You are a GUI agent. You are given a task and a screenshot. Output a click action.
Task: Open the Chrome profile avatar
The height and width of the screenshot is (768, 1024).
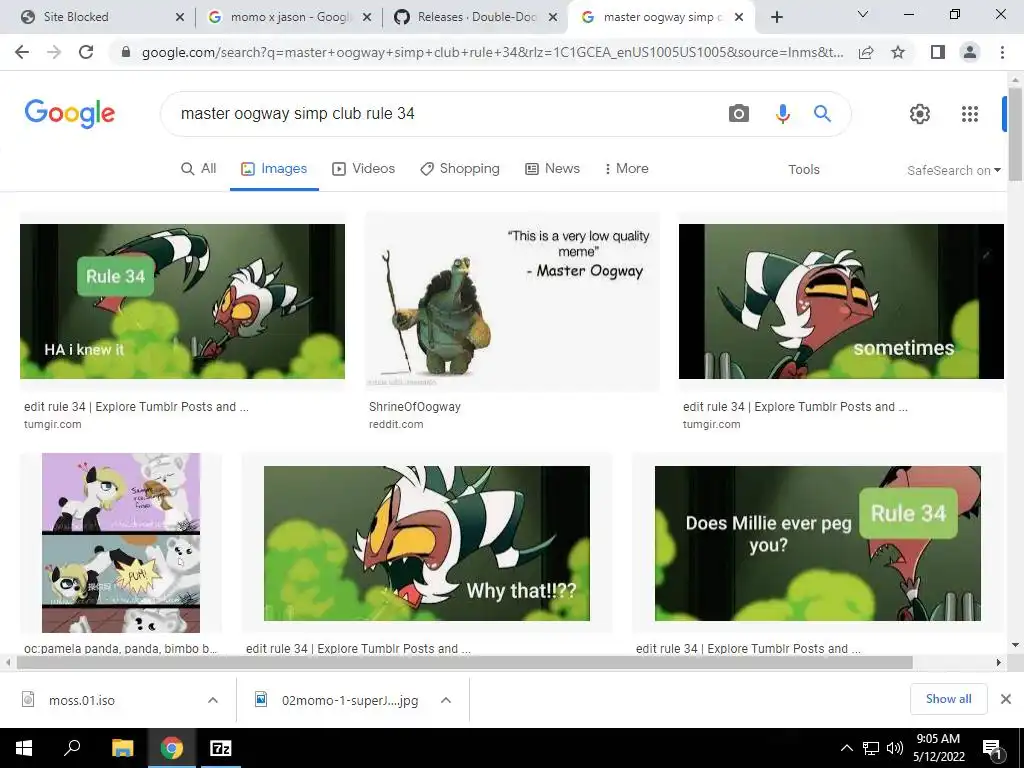point(970,52)
